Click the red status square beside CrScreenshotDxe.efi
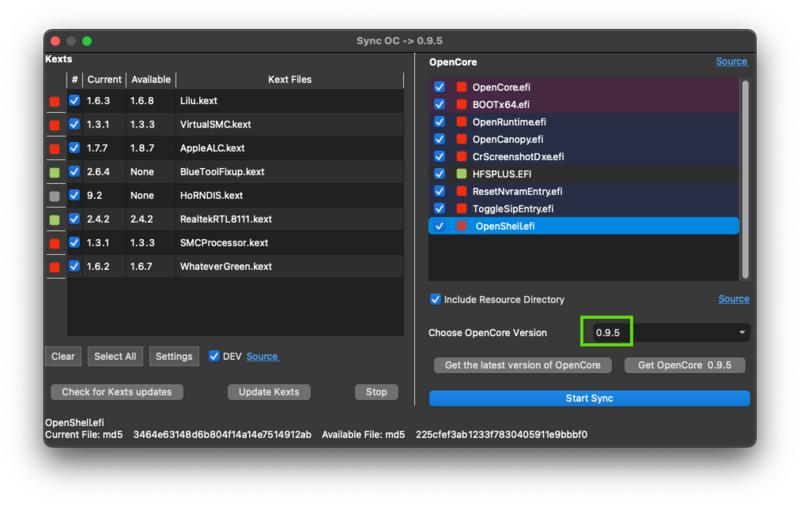The width and height of the screenshot is (800, 505). pos(462,156)
